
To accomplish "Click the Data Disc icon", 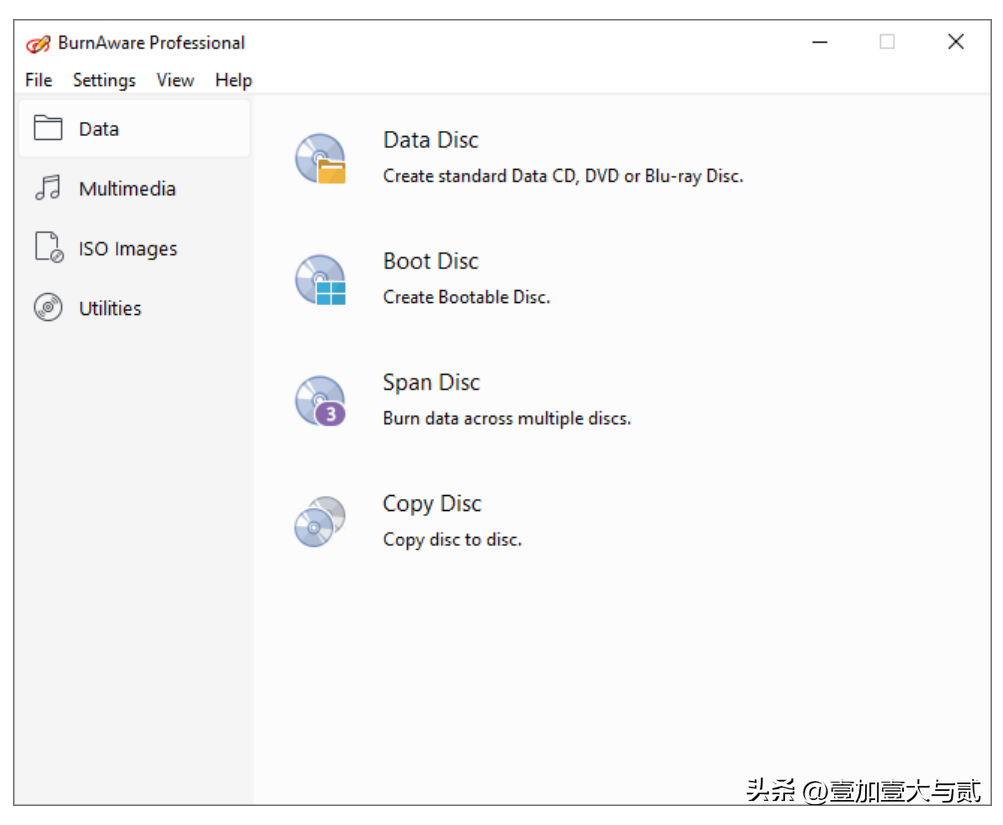I will pos(320,159).
